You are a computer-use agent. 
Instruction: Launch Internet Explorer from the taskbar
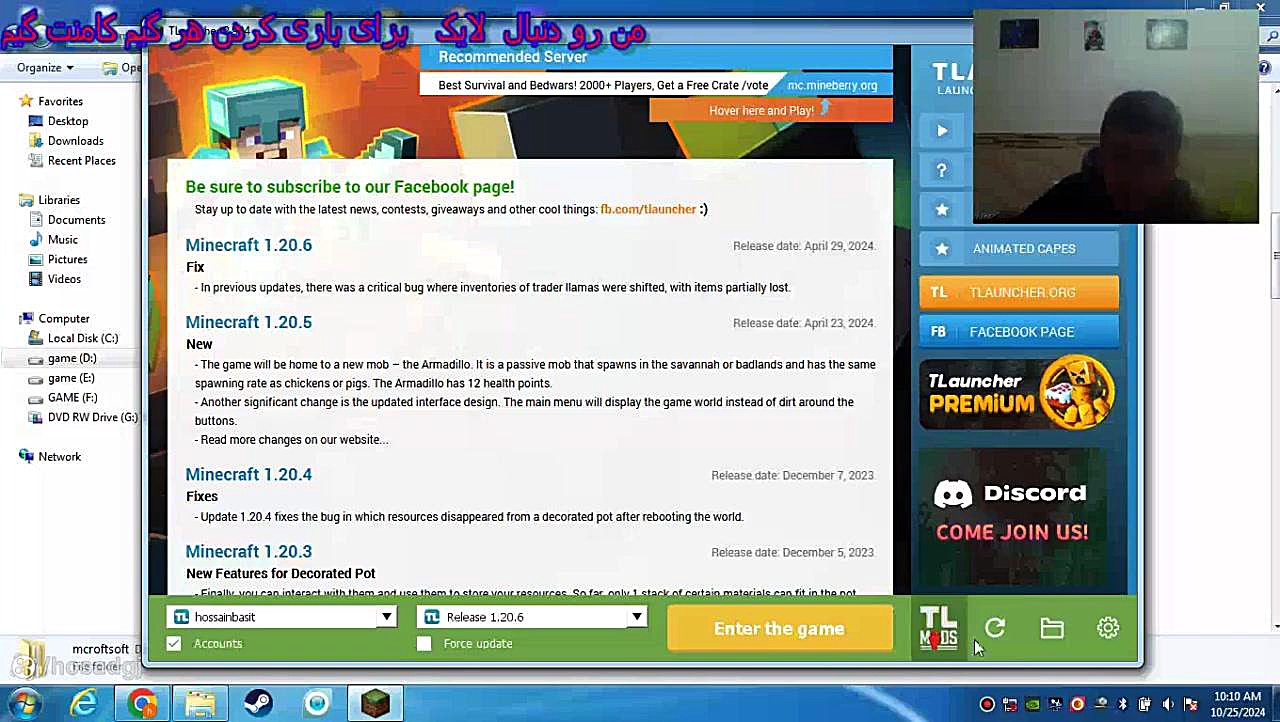pos(84,704)
